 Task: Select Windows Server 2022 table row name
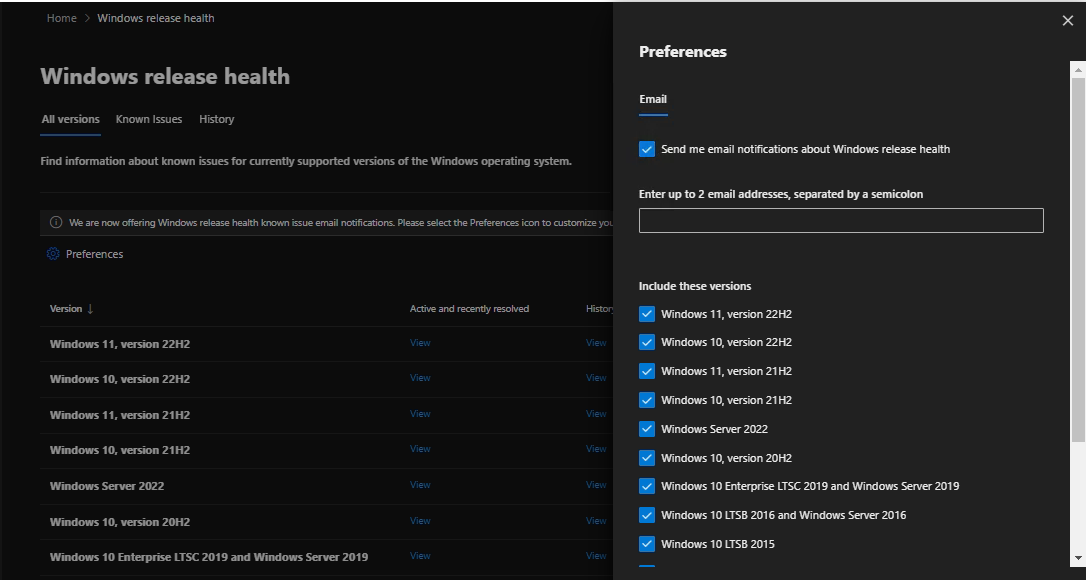pyautogui.click(x=107, y=486)
